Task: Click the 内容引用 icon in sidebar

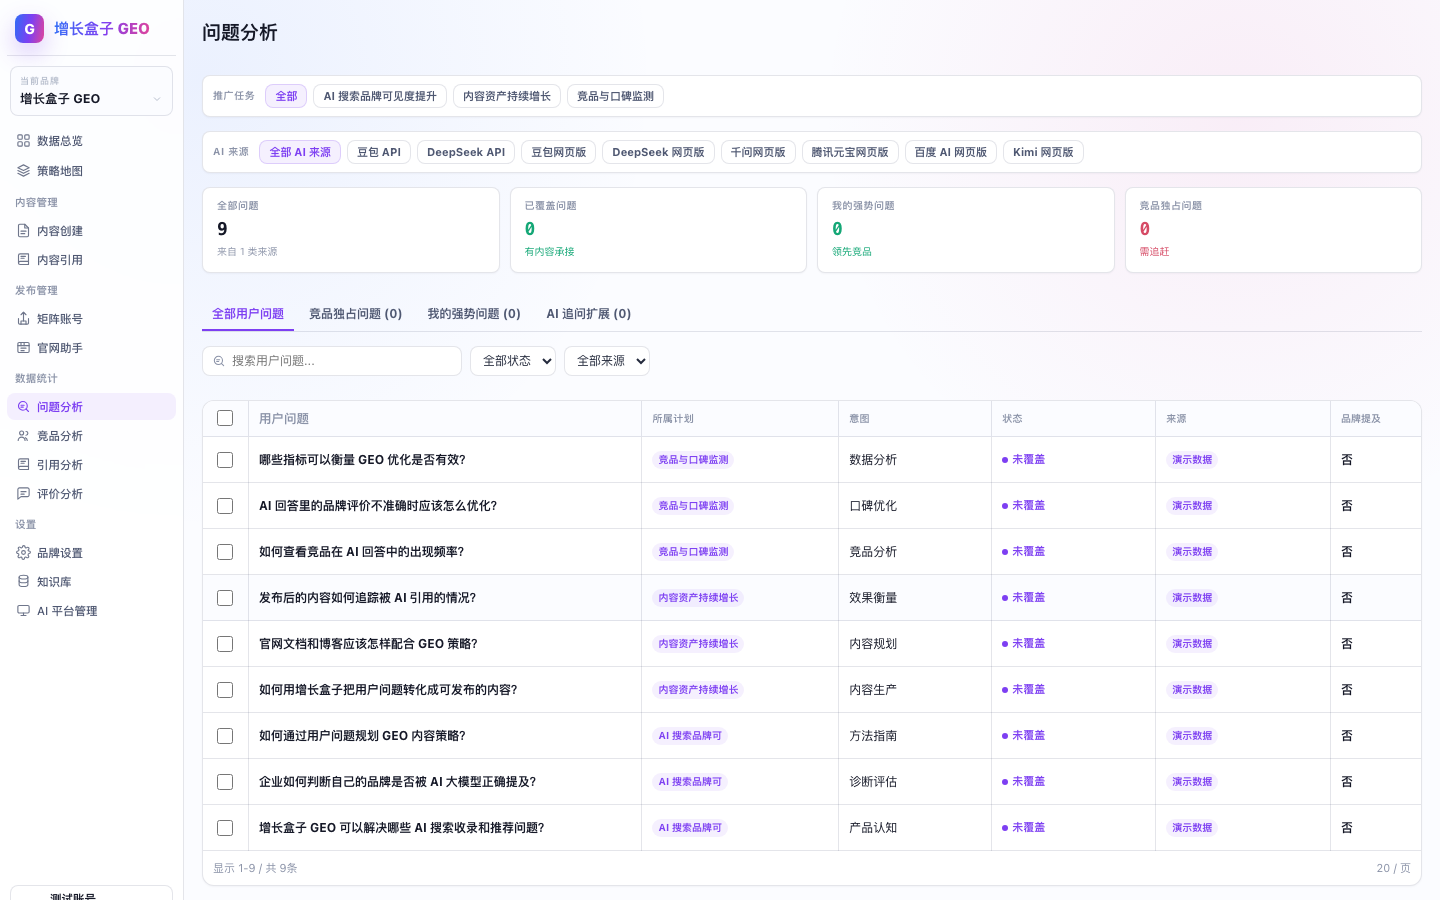Action: [x=24, y=260]
